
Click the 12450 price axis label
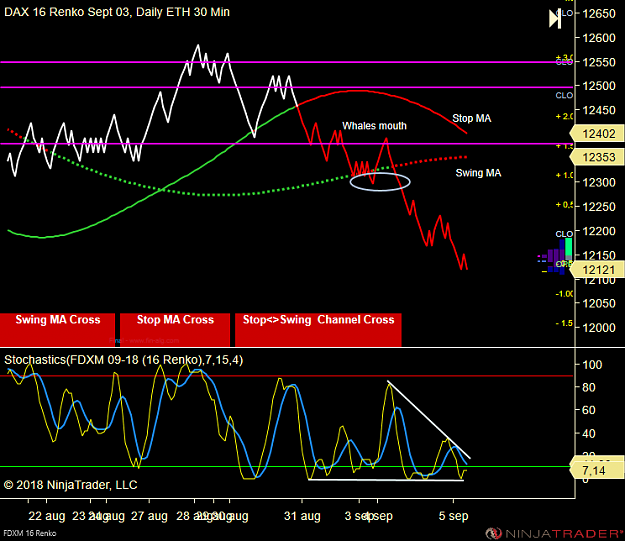click(x=599, y=110)
